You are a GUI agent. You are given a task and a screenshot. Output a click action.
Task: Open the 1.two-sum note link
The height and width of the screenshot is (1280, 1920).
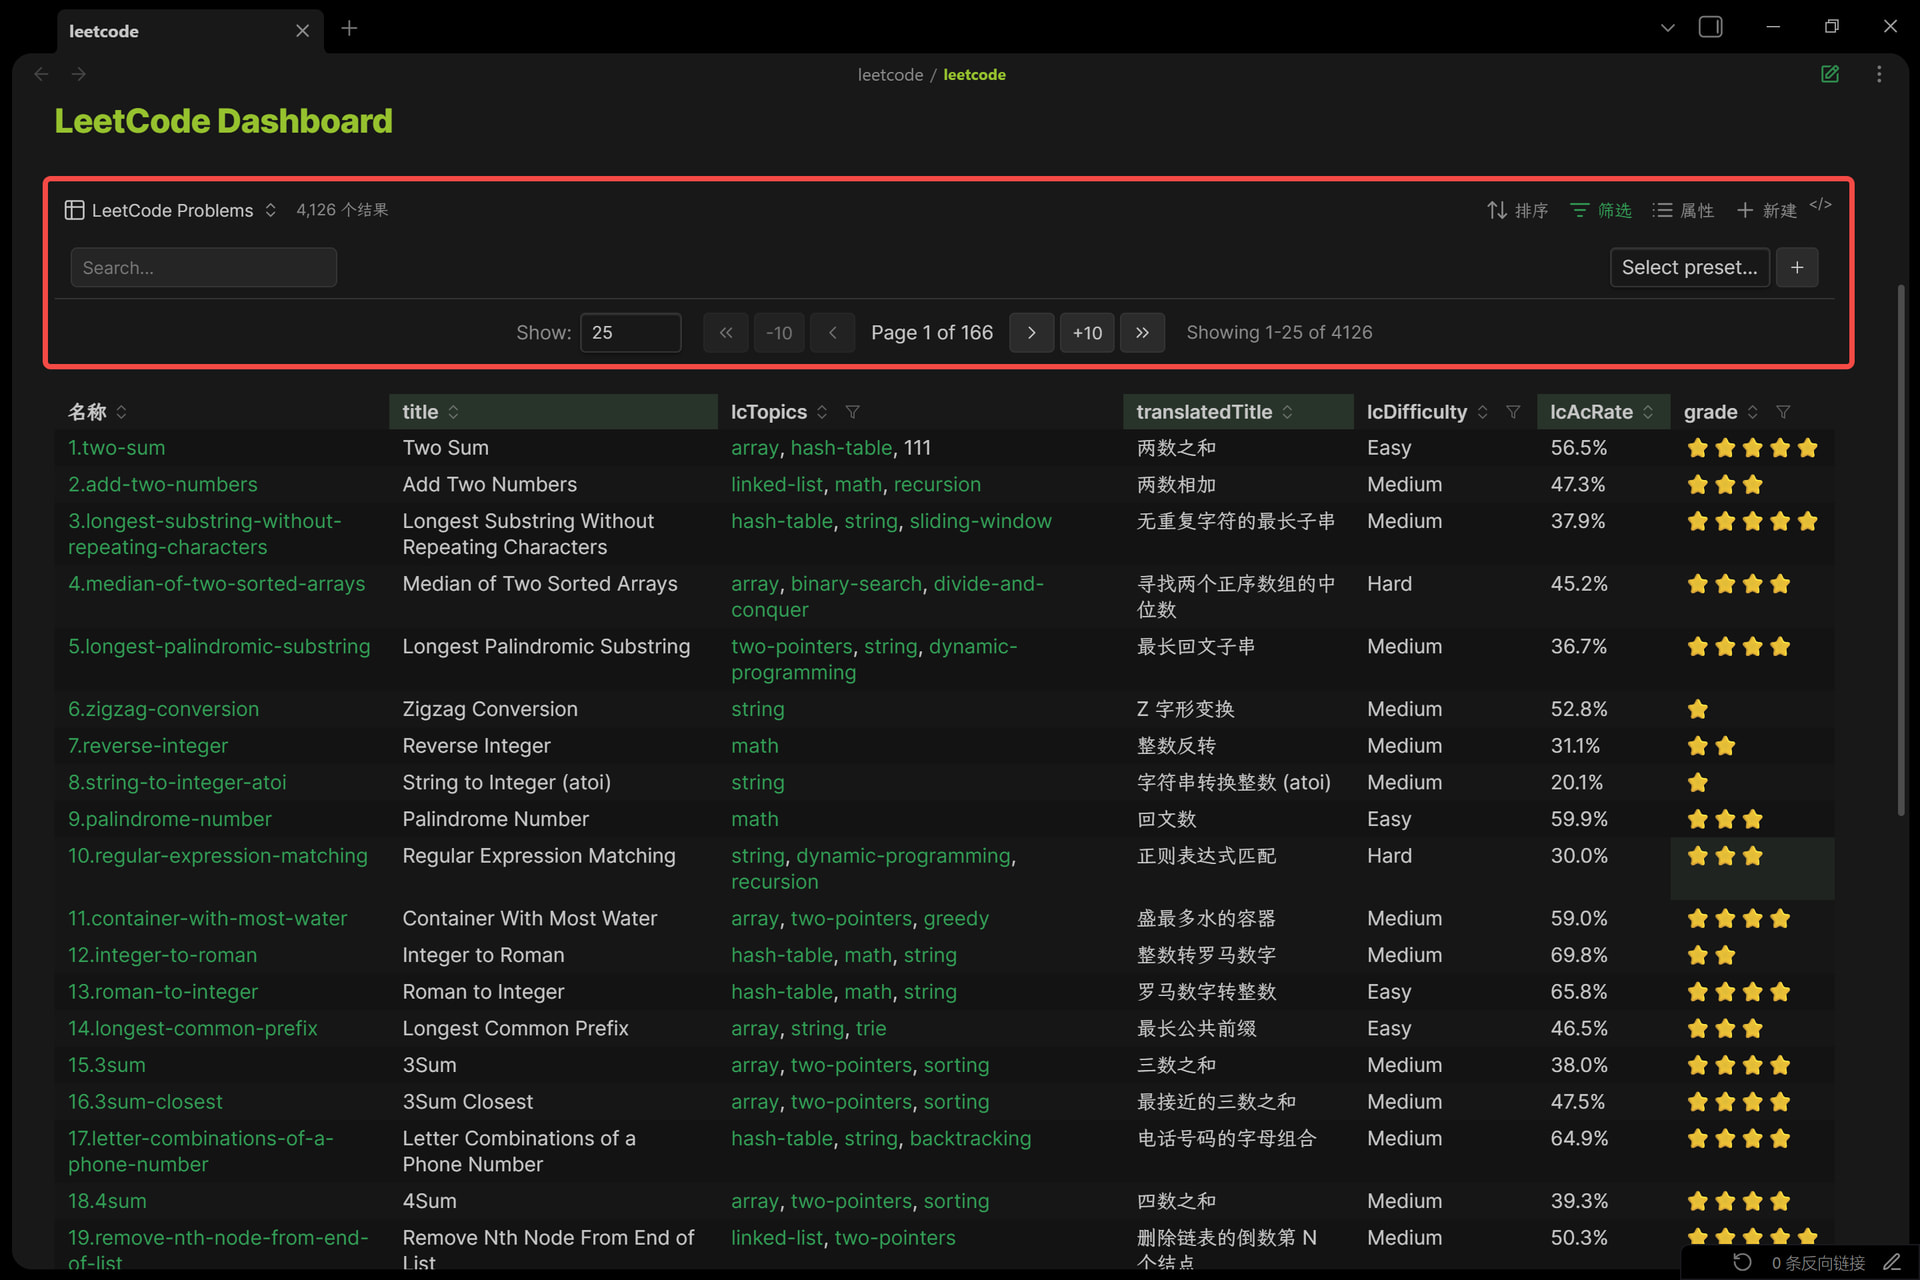116,448
